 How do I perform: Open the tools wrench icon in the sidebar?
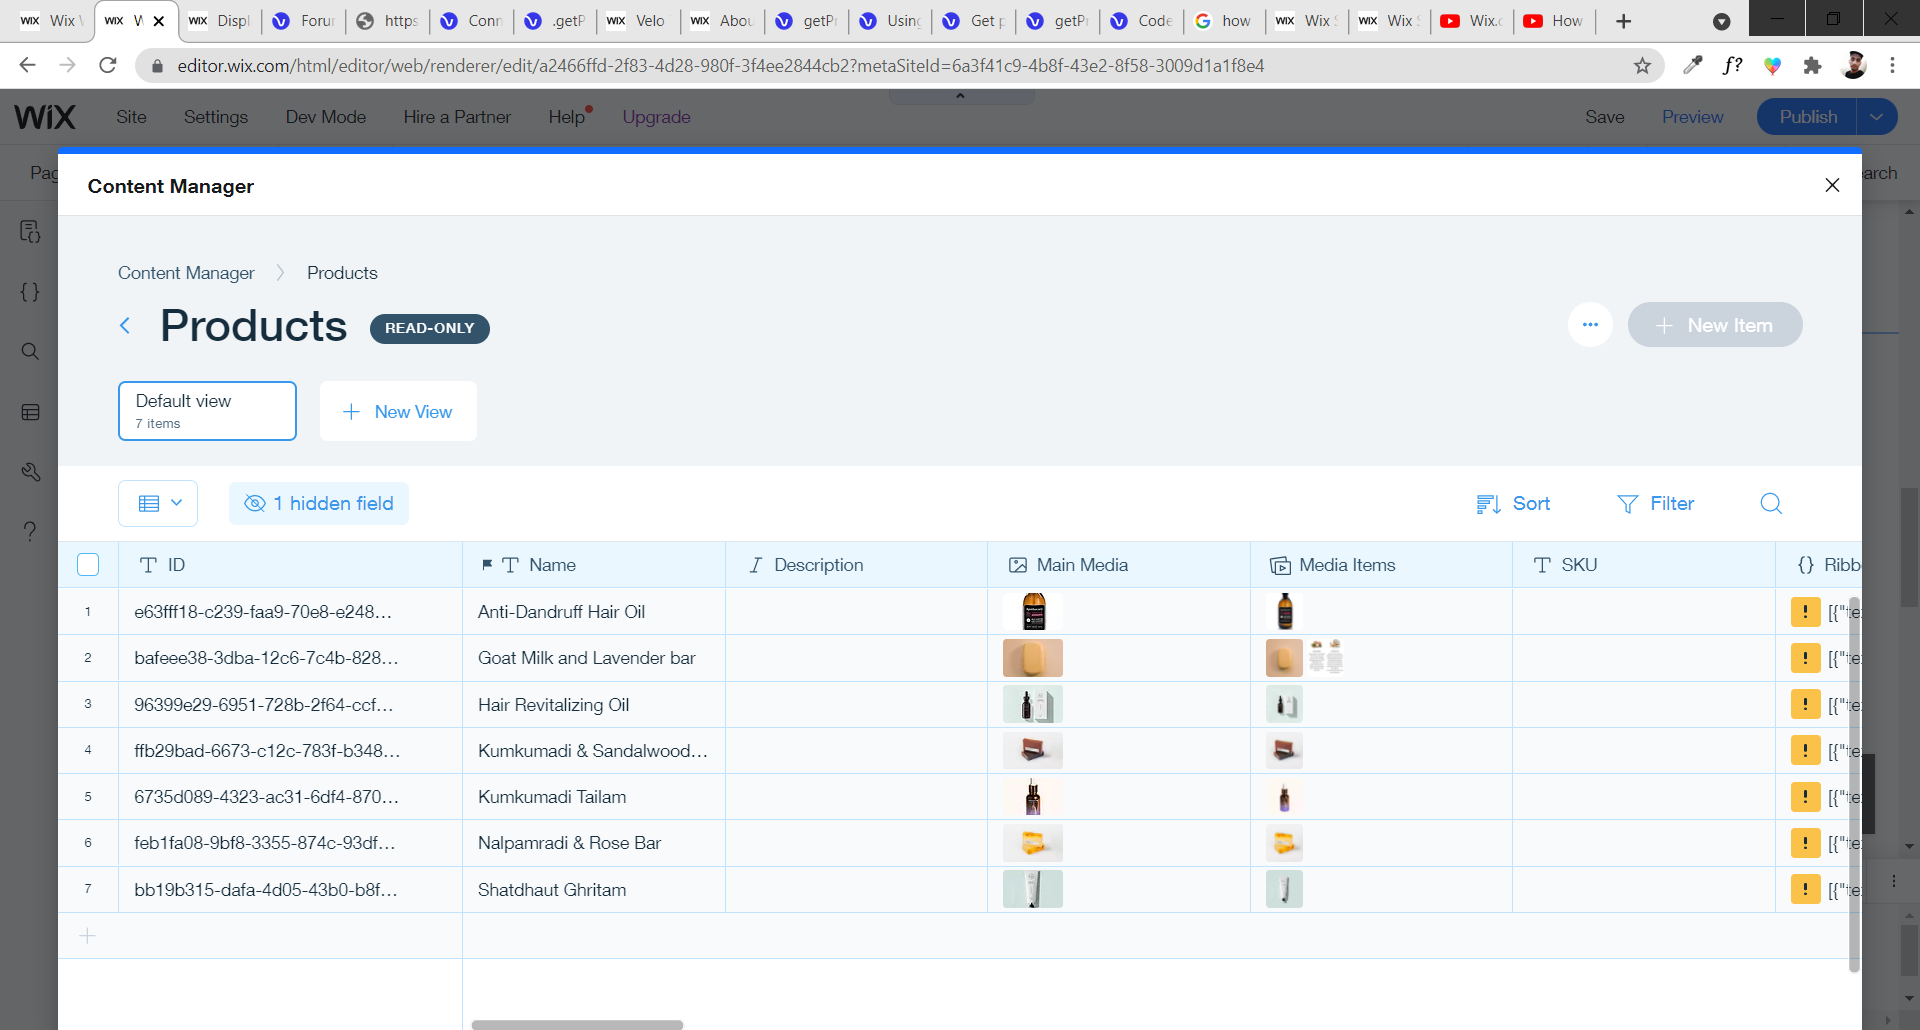tap(30, 471)
